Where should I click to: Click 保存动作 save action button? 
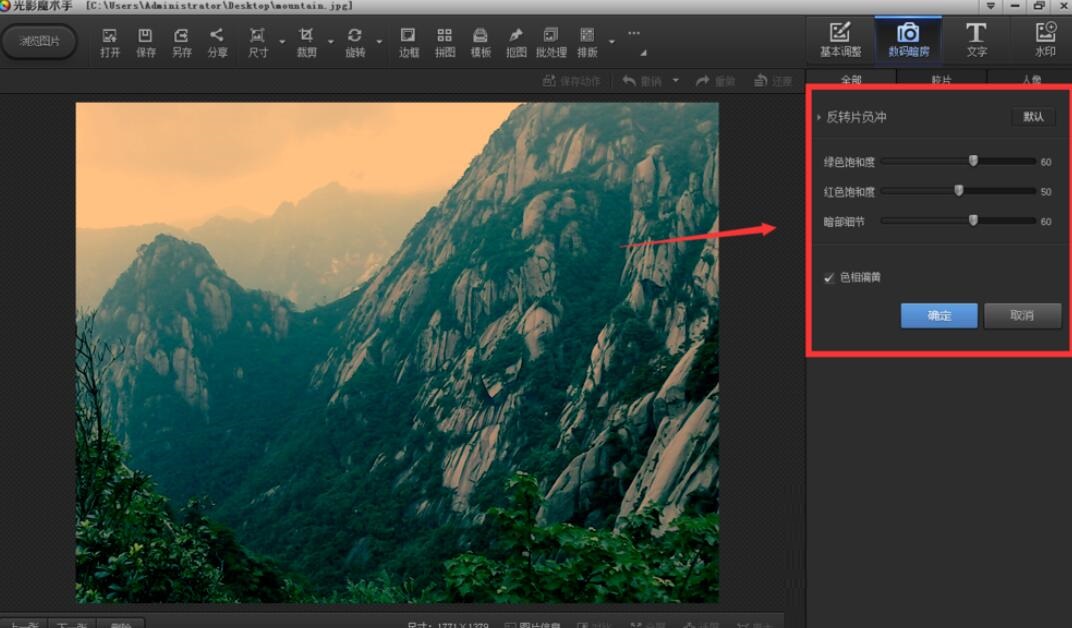[572, 81]
